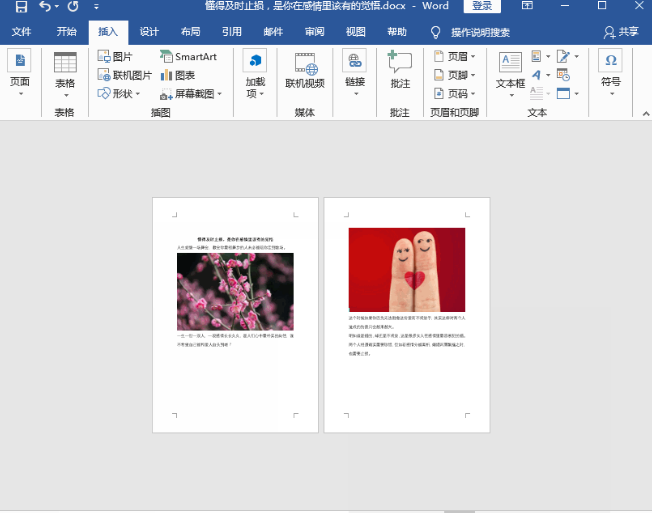Open the 页码 page number dropdown

454,94
